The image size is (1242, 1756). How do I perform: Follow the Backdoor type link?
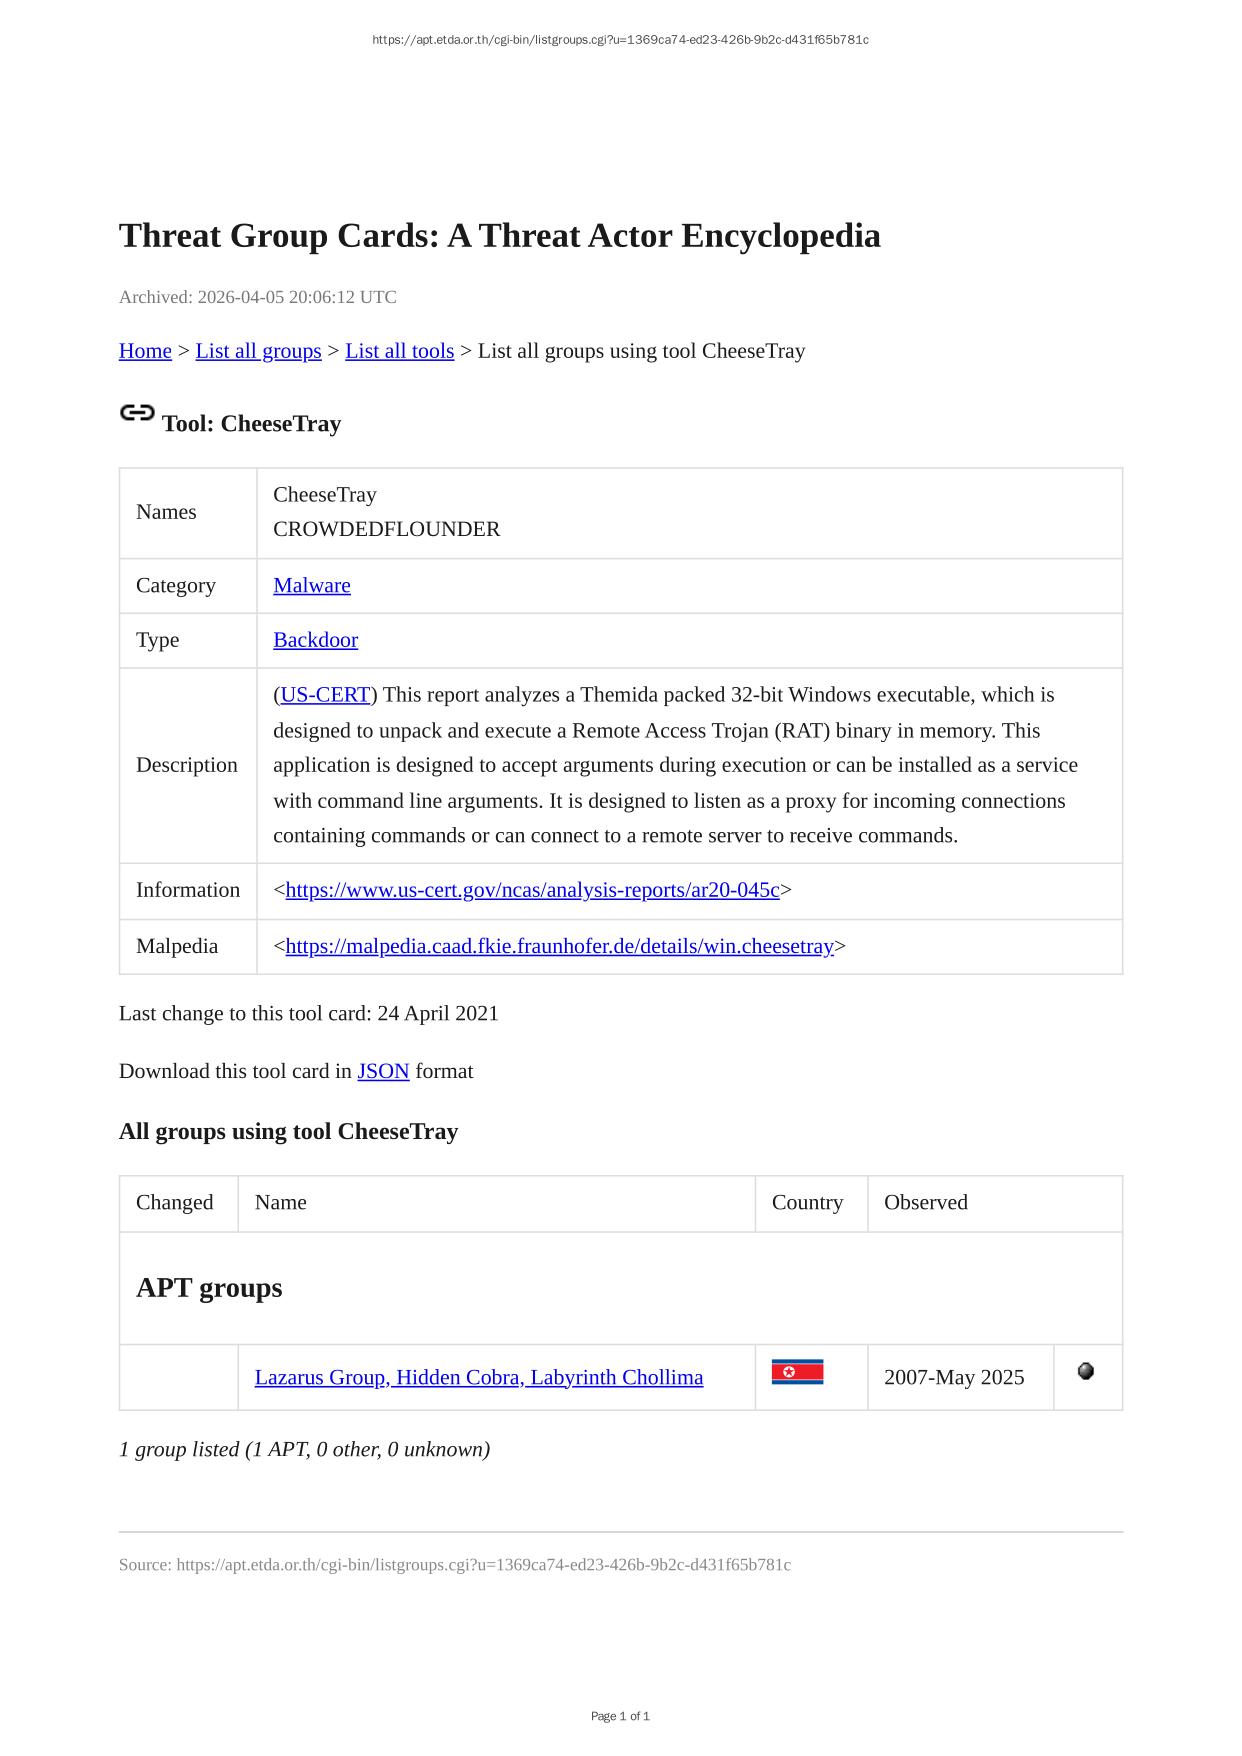(315, 640)
